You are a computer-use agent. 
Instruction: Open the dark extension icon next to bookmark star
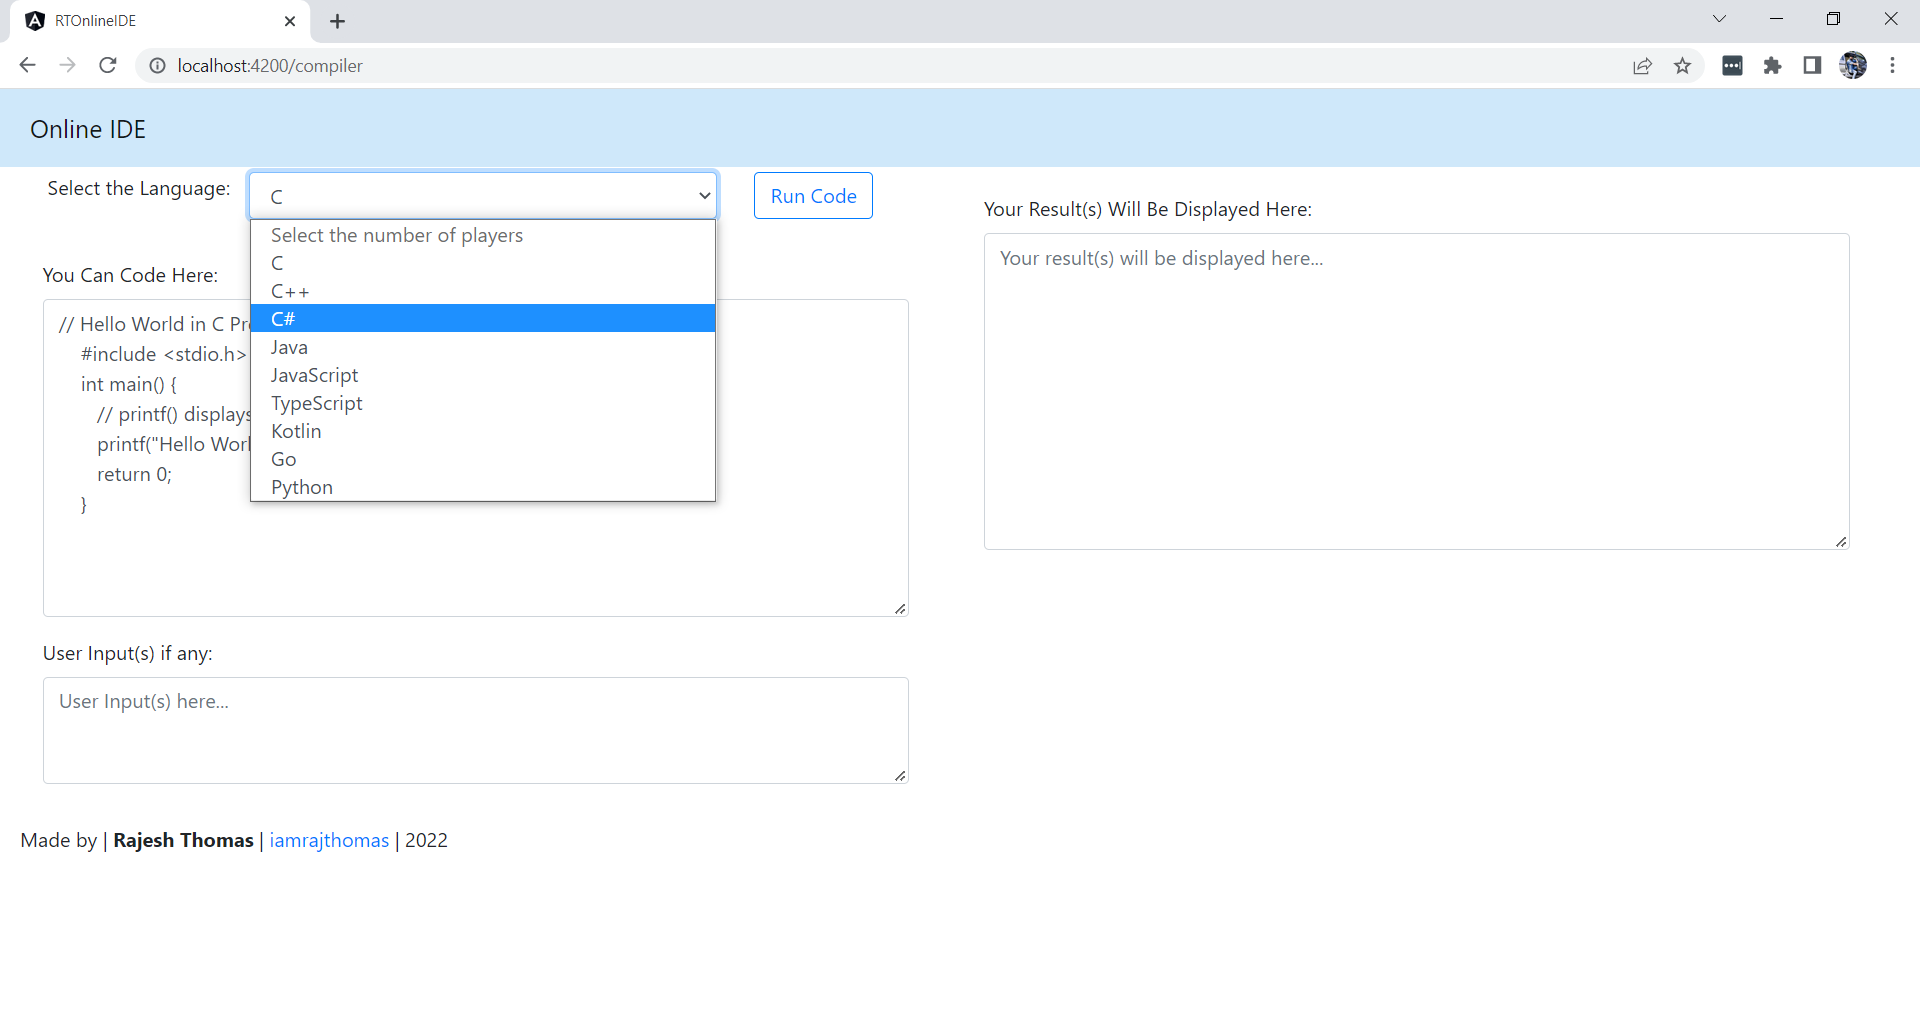[1732, 65]
